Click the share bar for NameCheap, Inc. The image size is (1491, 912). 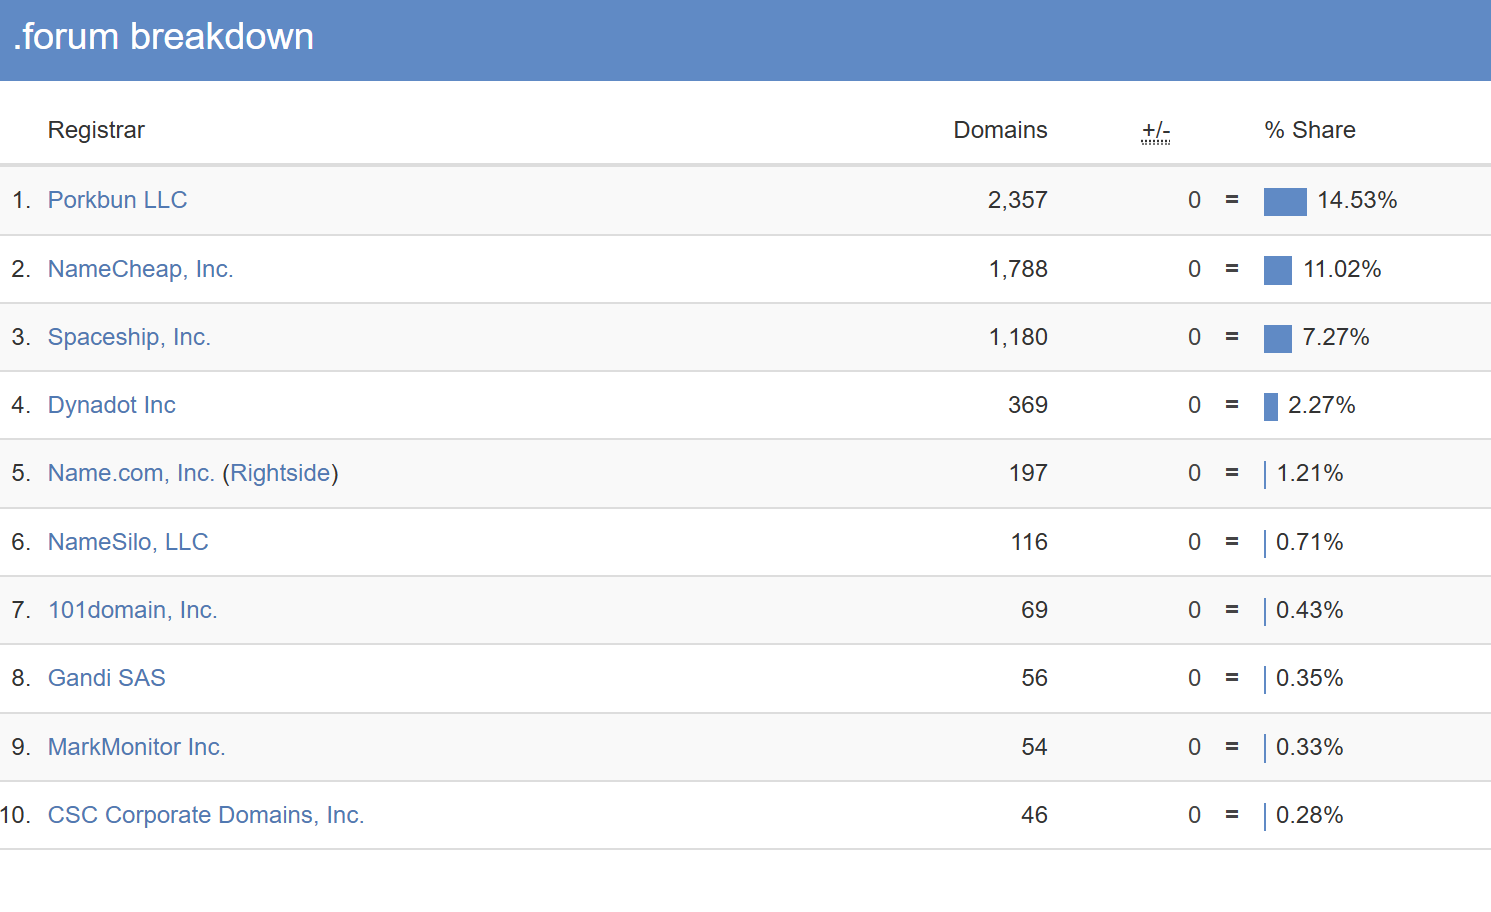1278,270
